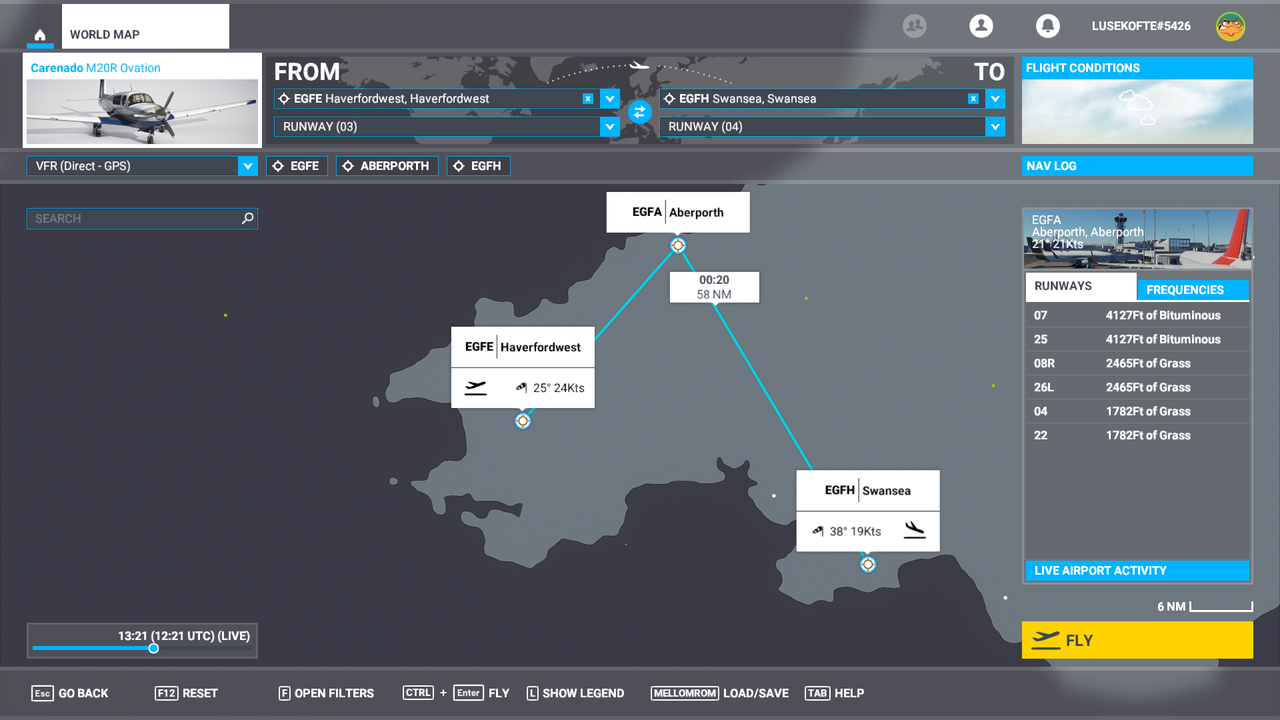This screenshot has height=720, width=1280.
Task: Click the Esc GO BACK option
Action: 70,693
